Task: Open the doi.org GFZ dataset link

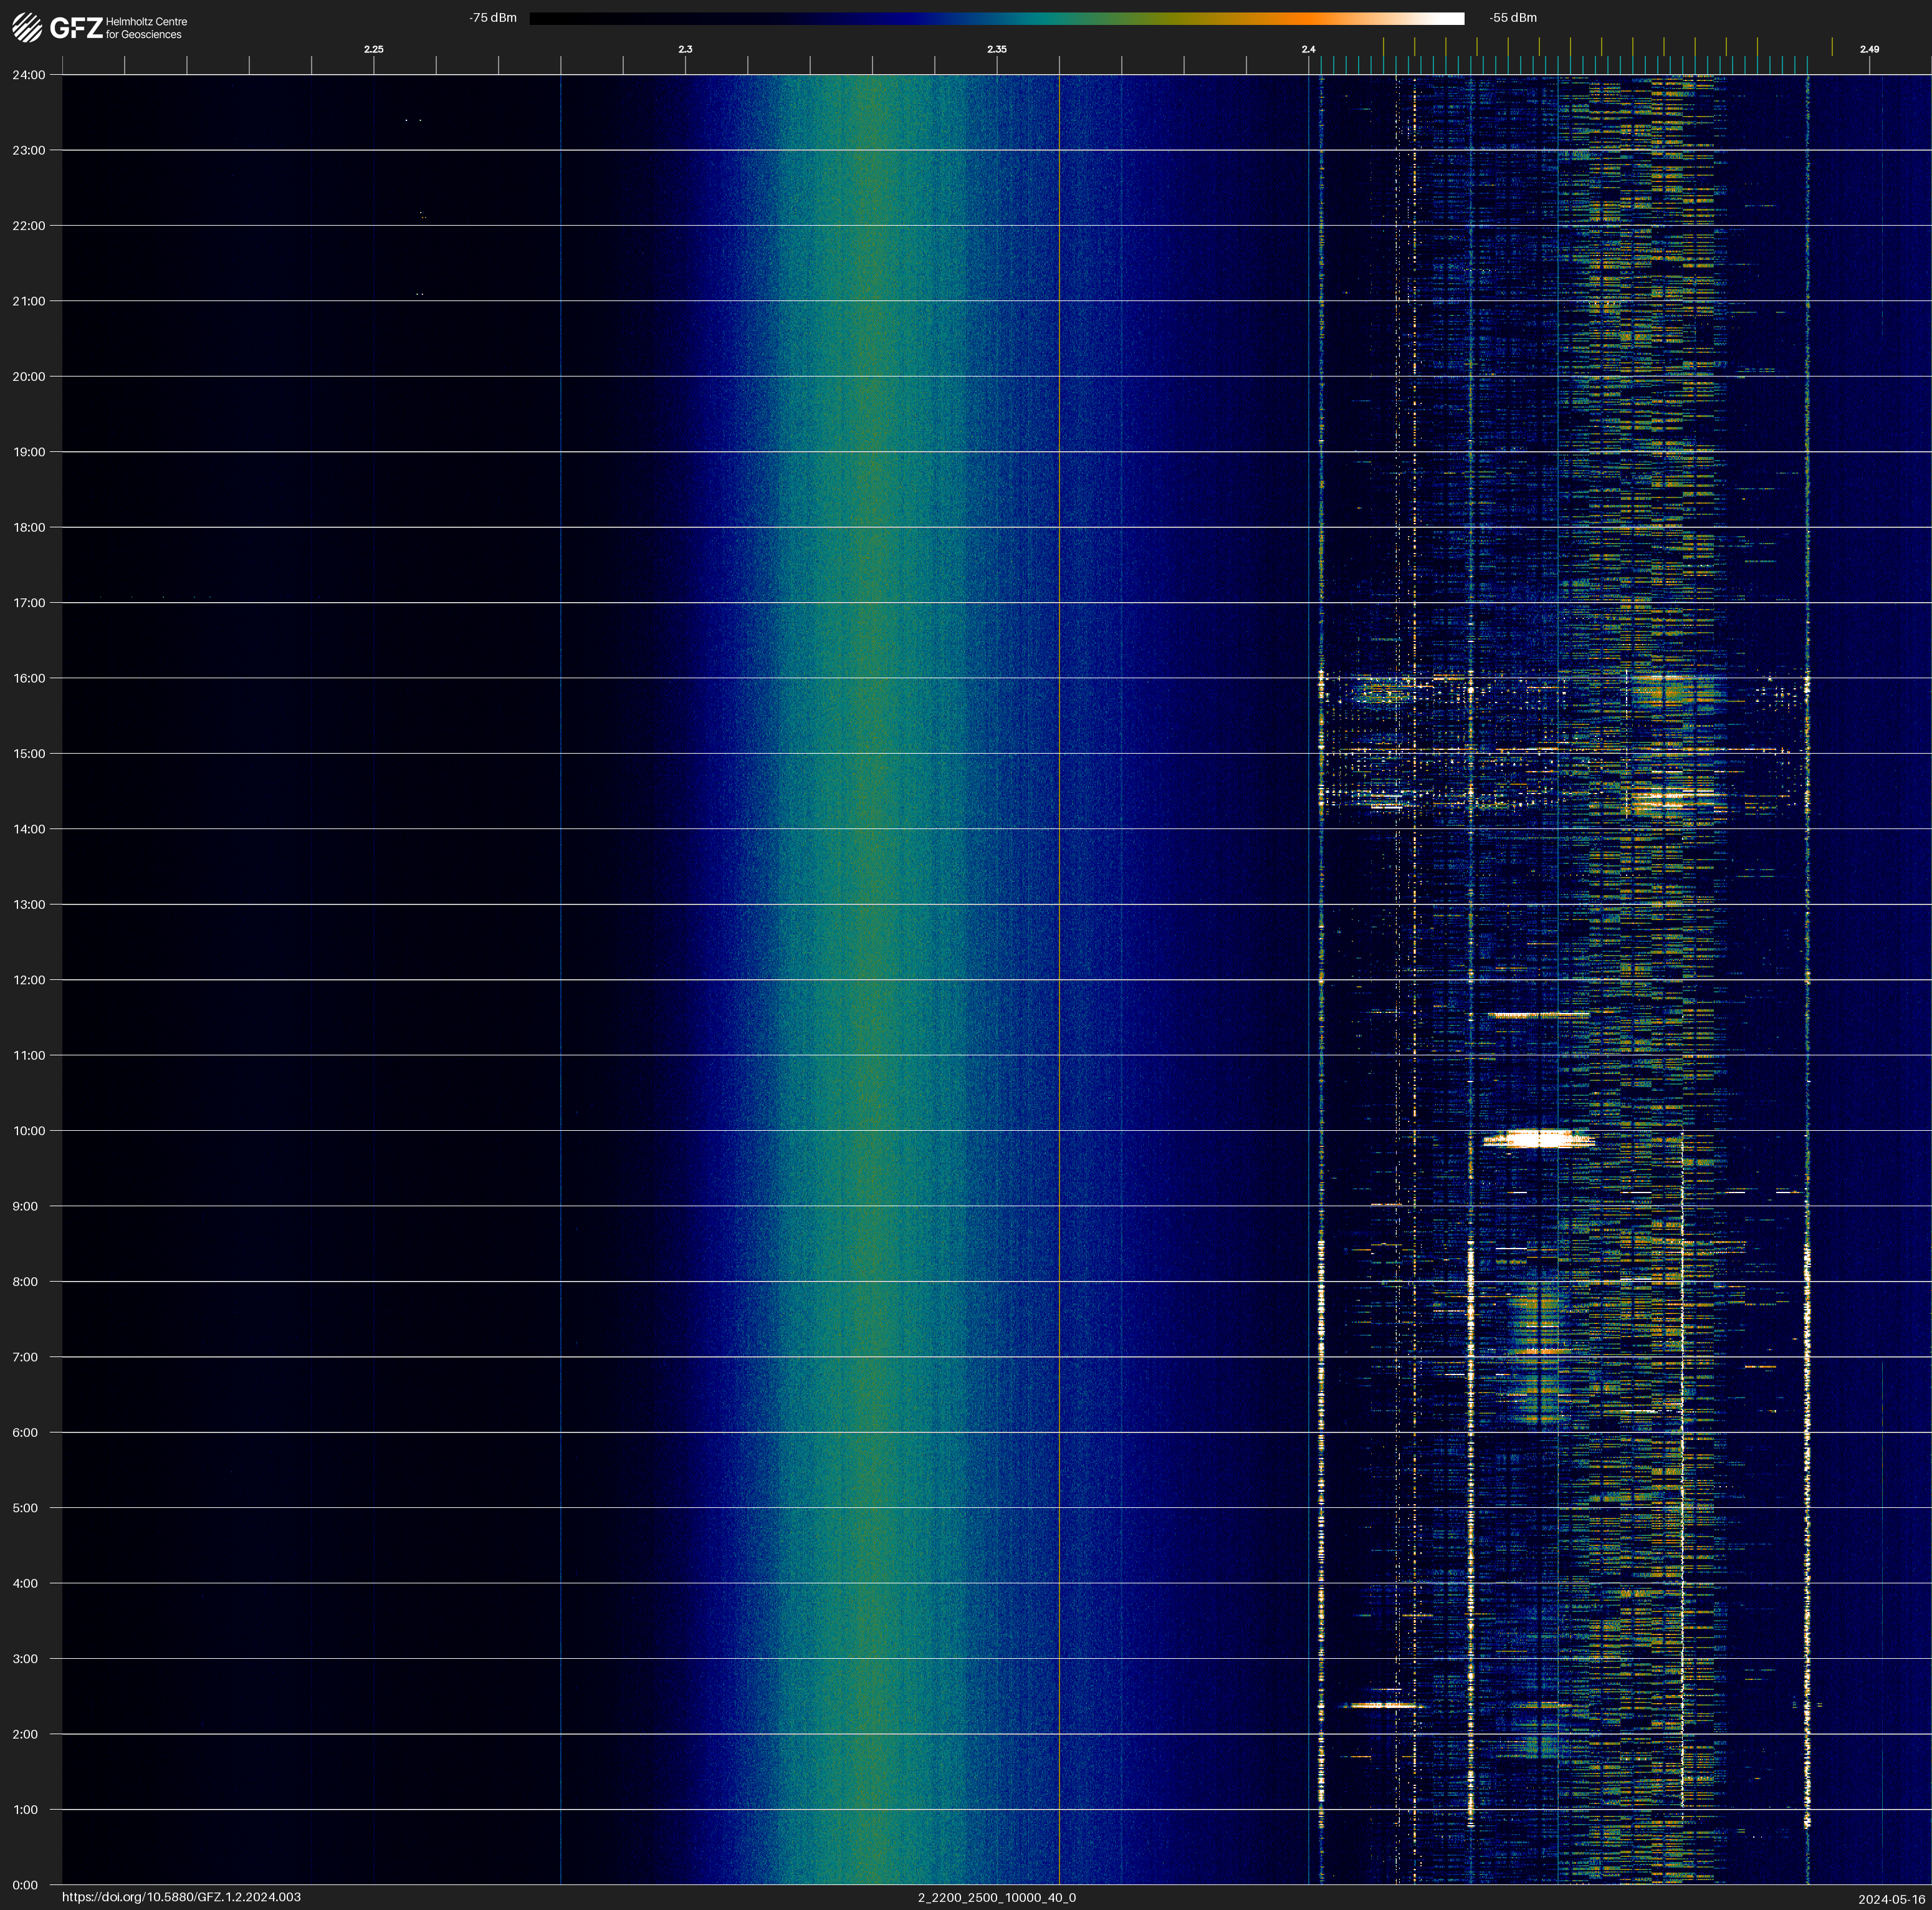Action: [x=181, y=1897]
